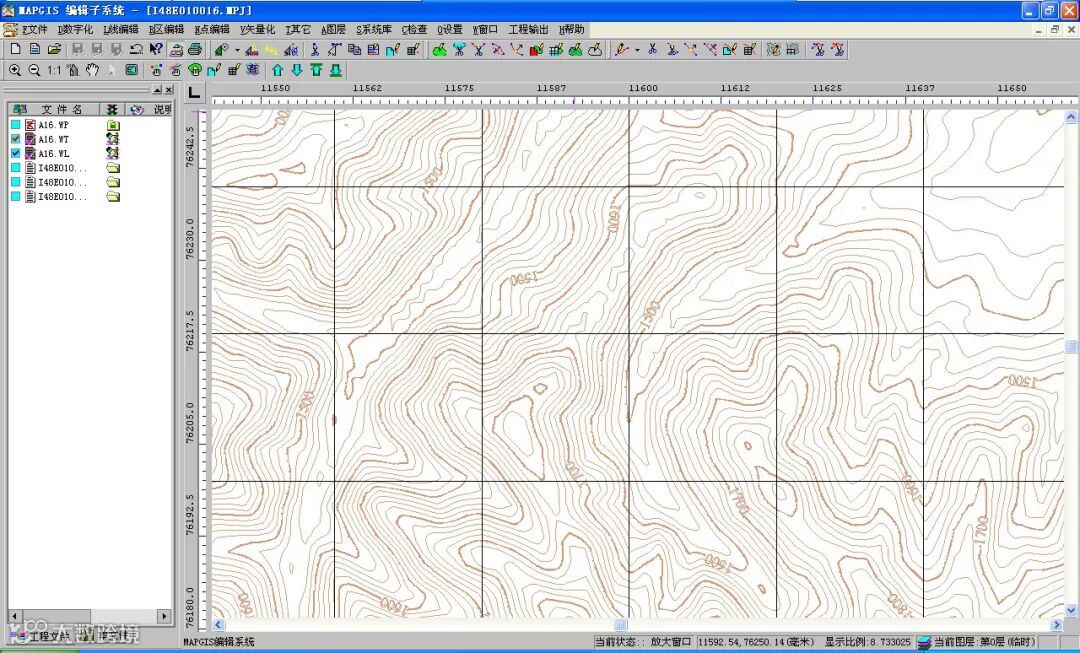Select the hand pan tool icon
The width and height of the screenshot is (1080, 653).
93,70
